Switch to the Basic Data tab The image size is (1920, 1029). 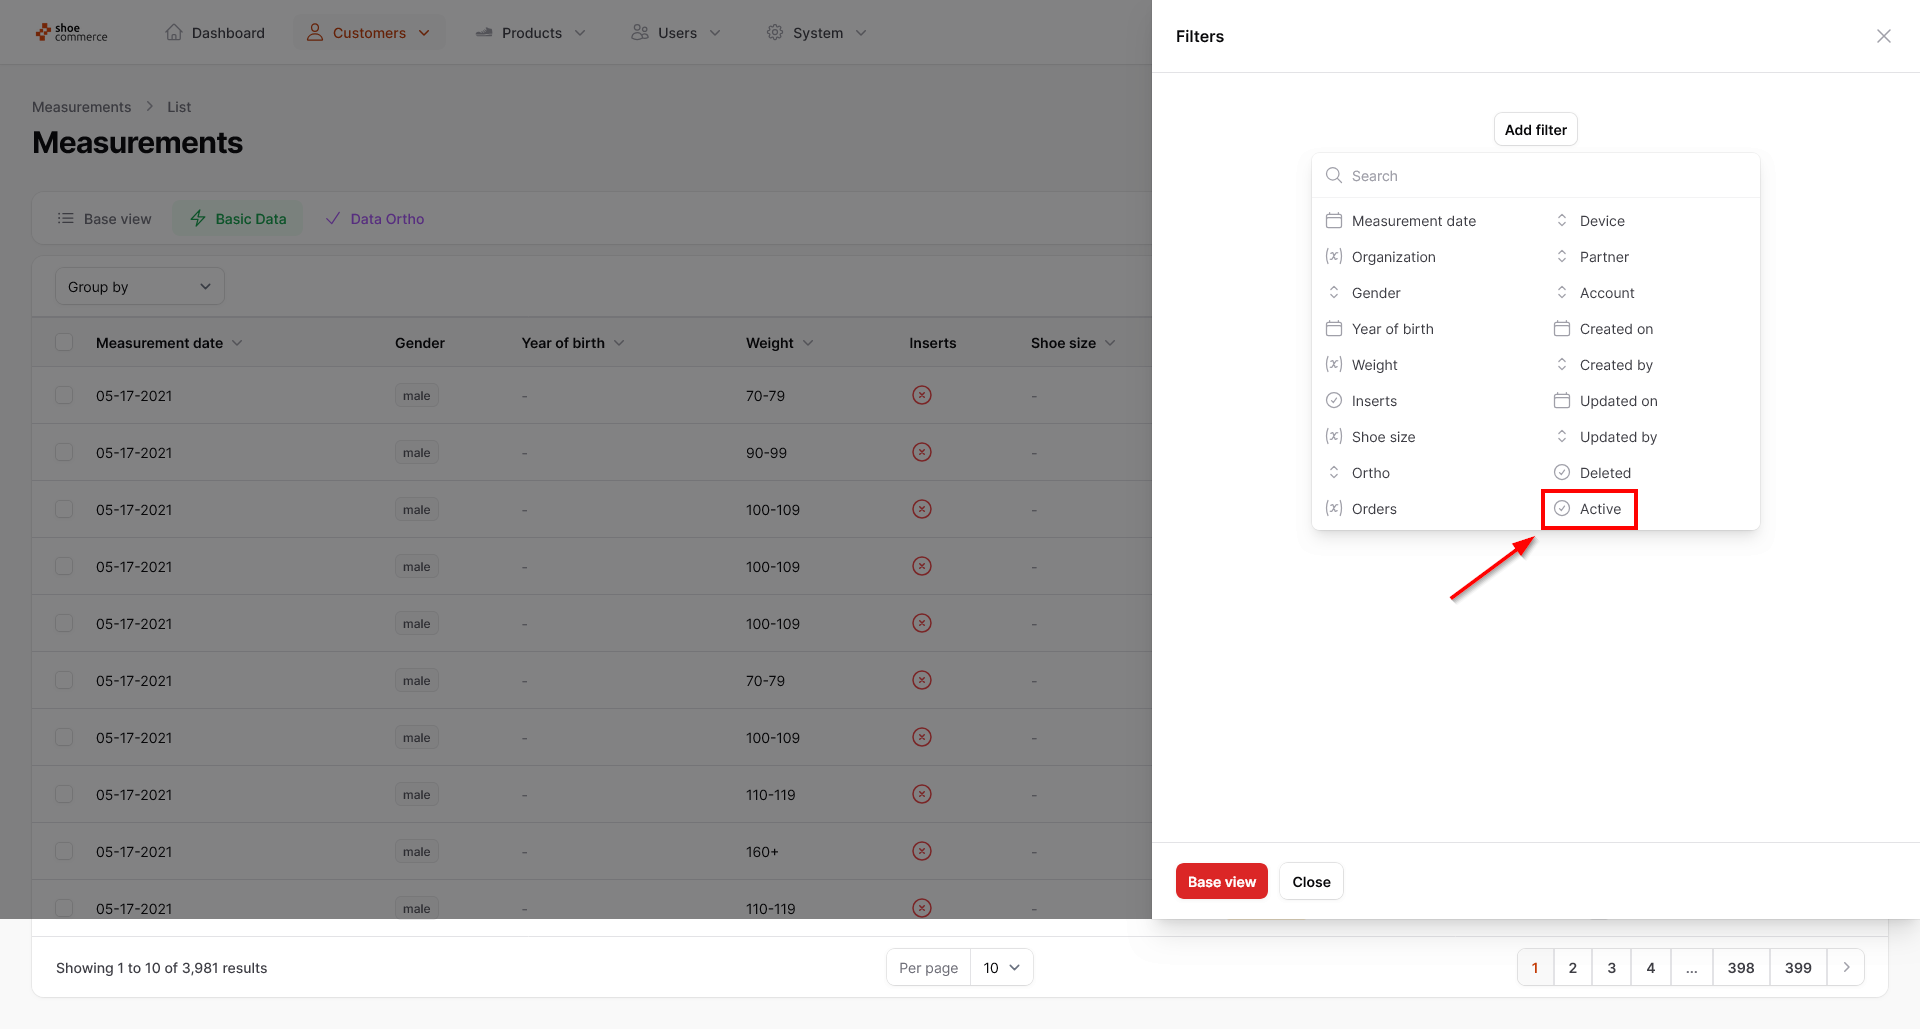click(238, 218)
